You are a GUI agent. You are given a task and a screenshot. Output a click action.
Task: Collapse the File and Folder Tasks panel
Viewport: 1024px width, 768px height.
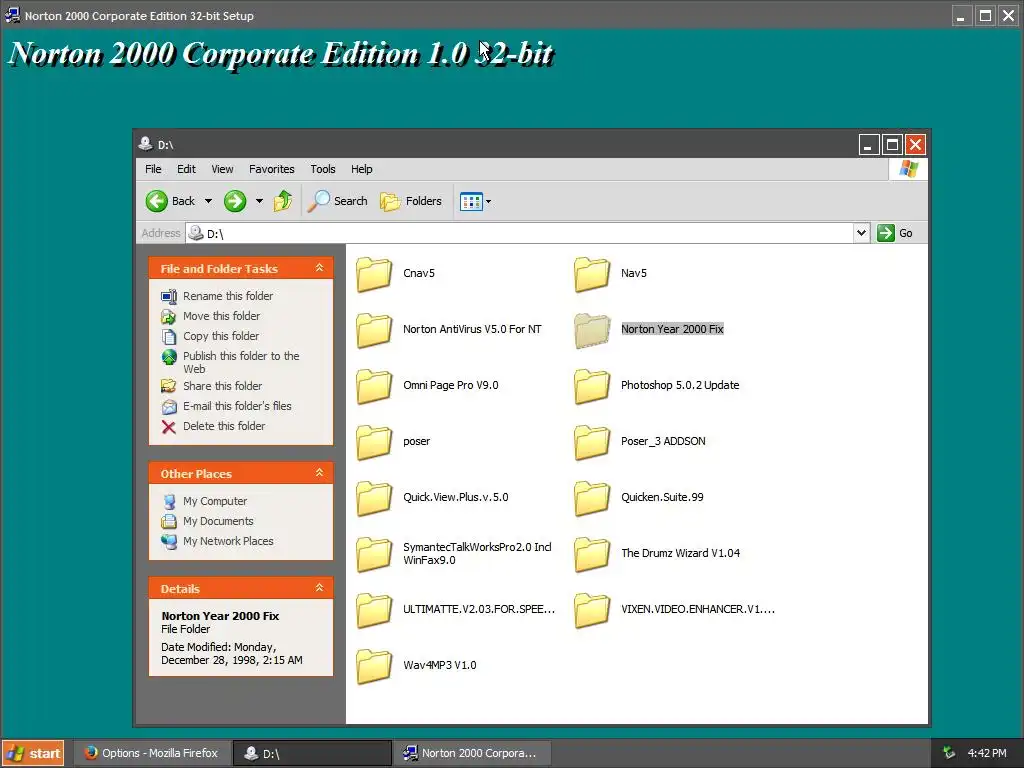pyautogui.click(x=319, y=268)
